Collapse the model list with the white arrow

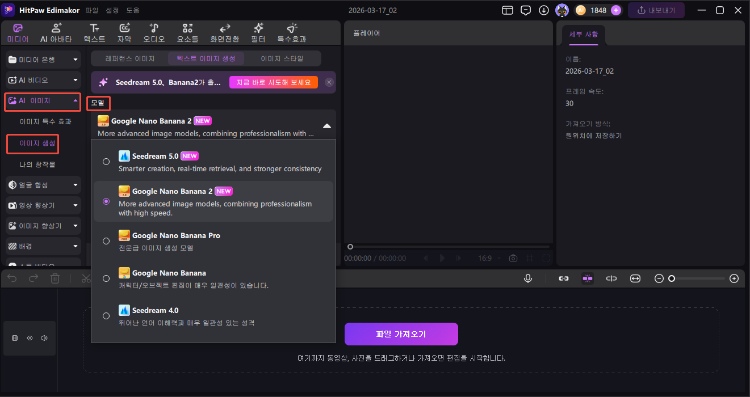coord(327,126)
